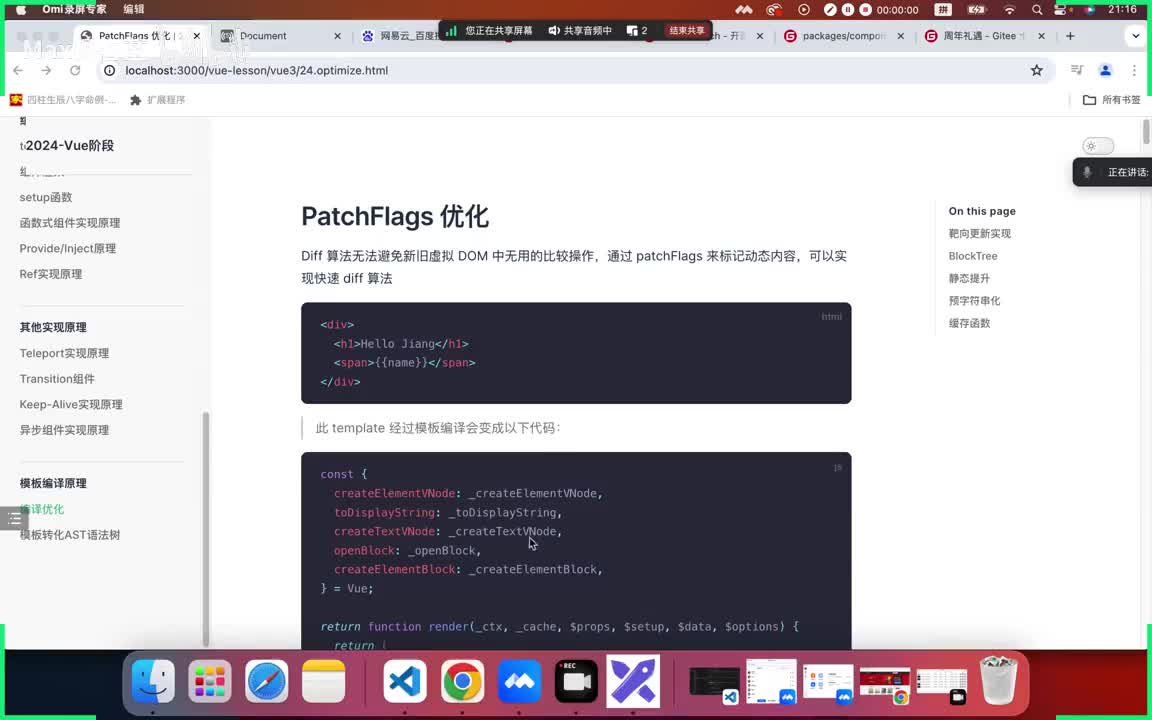The image size is (1152, 720).
Task: Click the Wi-Fi icon in menu bar
Action: pyautogui.click(x=1009, y=10)
